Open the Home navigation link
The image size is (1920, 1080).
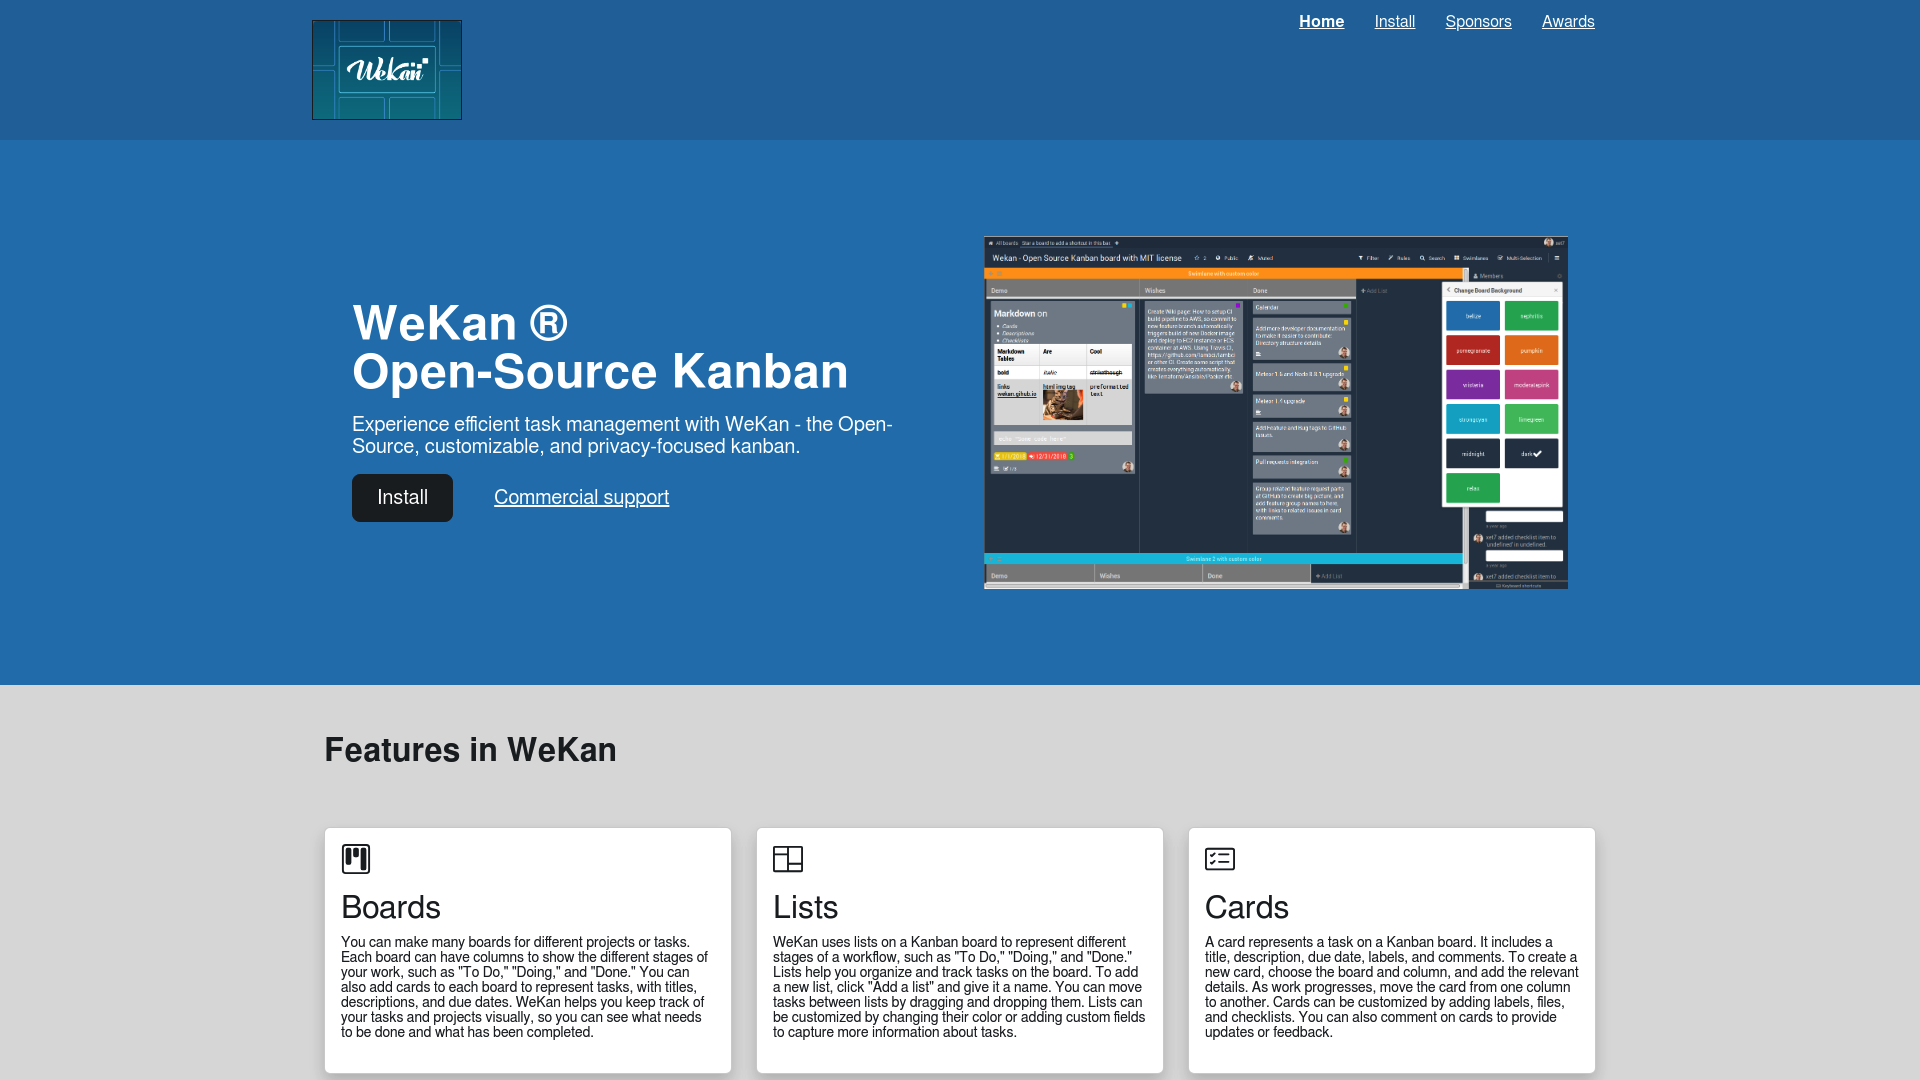pos(1321,22)
